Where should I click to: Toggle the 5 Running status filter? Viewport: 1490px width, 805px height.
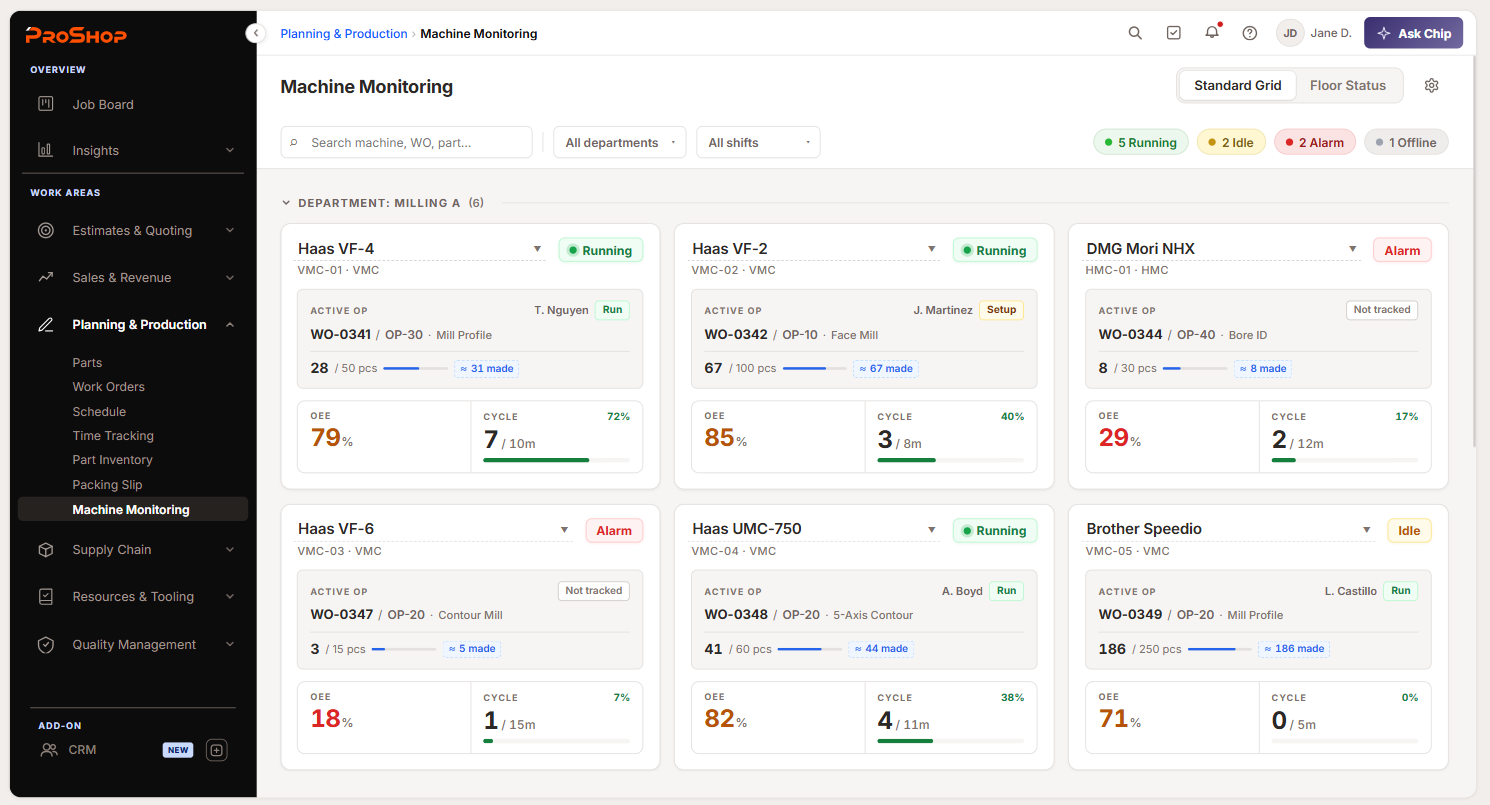click(1141, 142)
